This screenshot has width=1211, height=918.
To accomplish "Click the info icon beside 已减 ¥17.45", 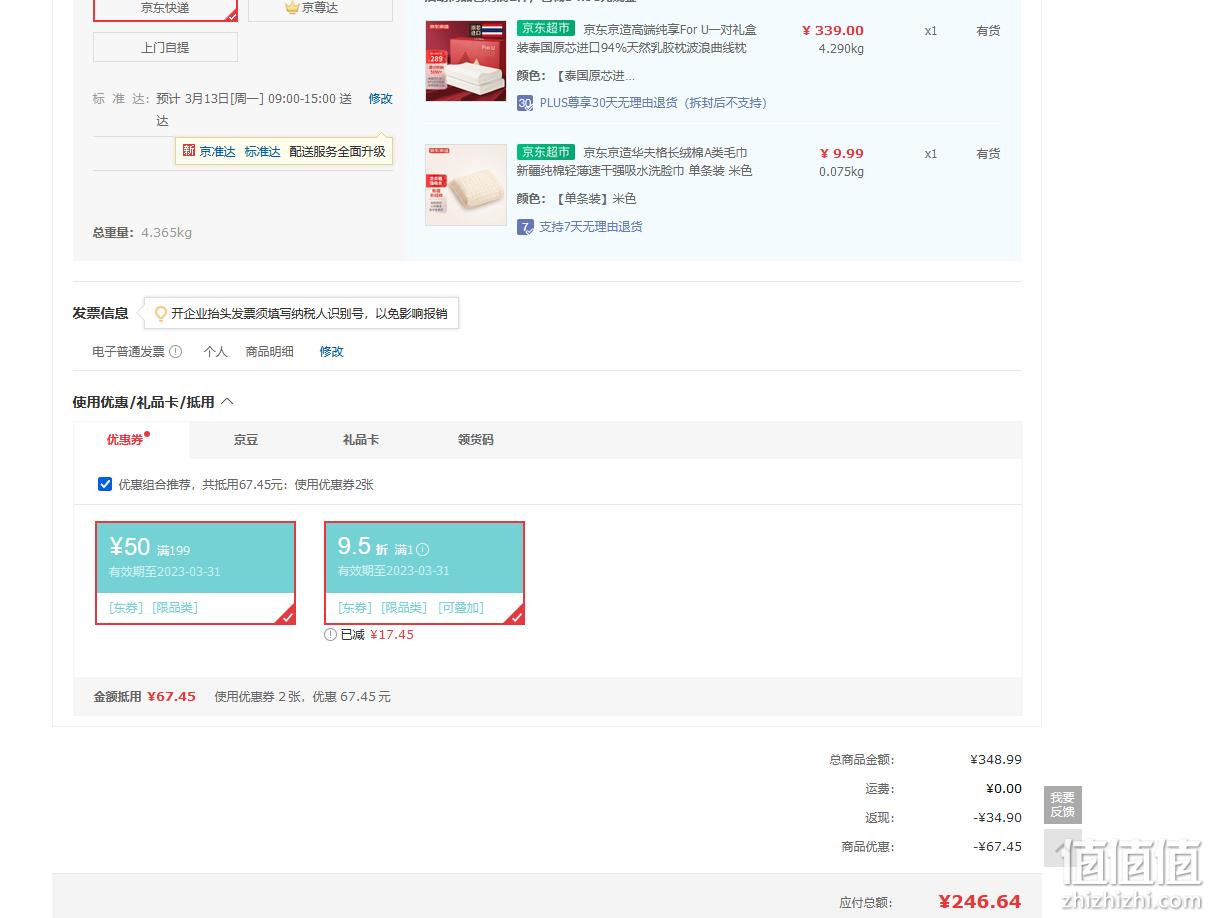I will coord(331,634).
